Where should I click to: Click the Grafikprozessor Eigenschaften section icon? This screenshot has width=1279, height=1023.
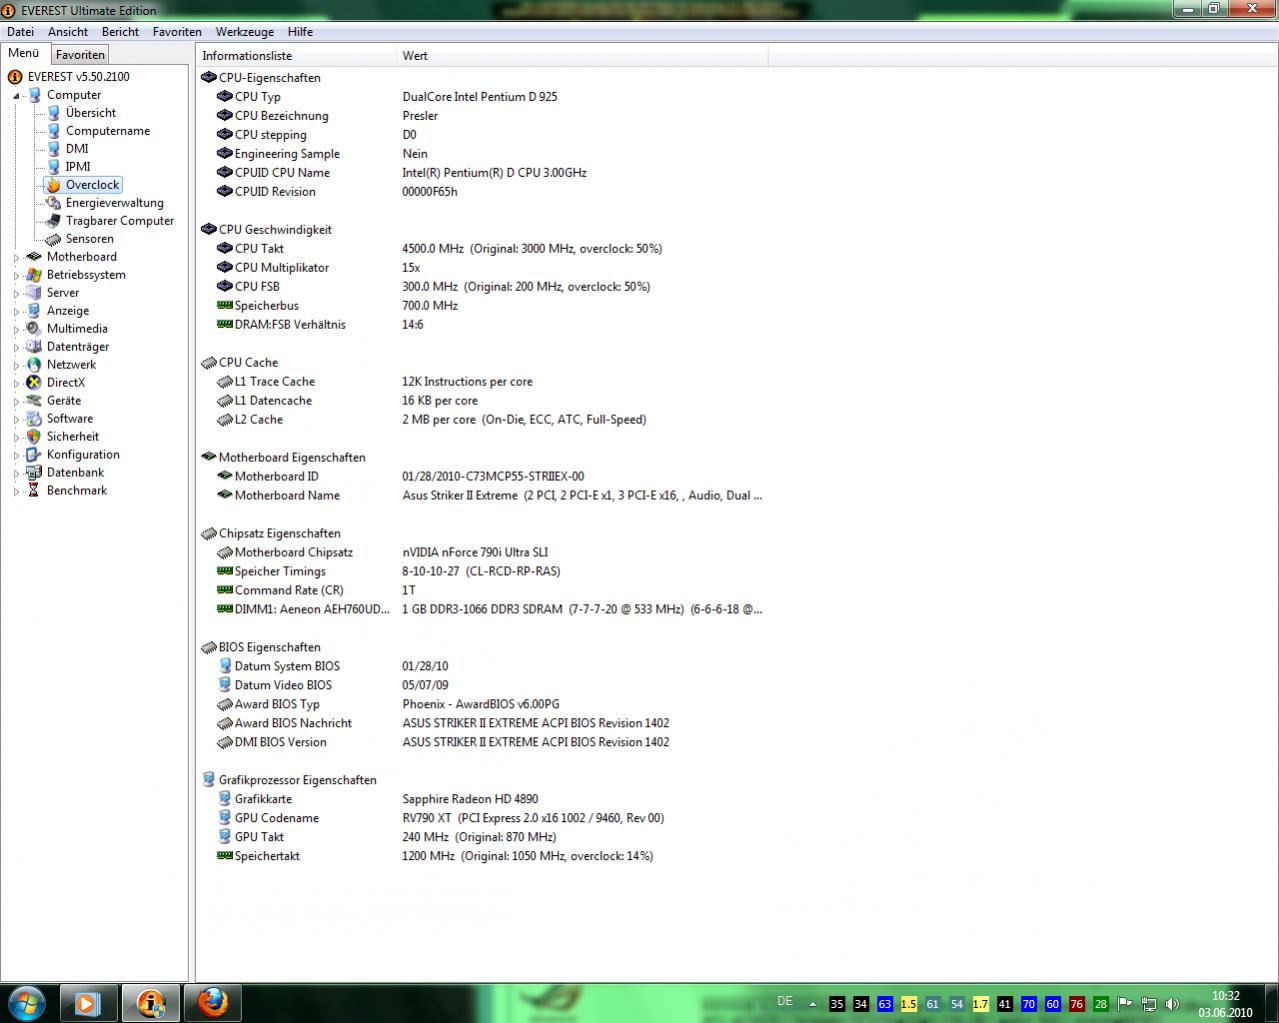208,780
